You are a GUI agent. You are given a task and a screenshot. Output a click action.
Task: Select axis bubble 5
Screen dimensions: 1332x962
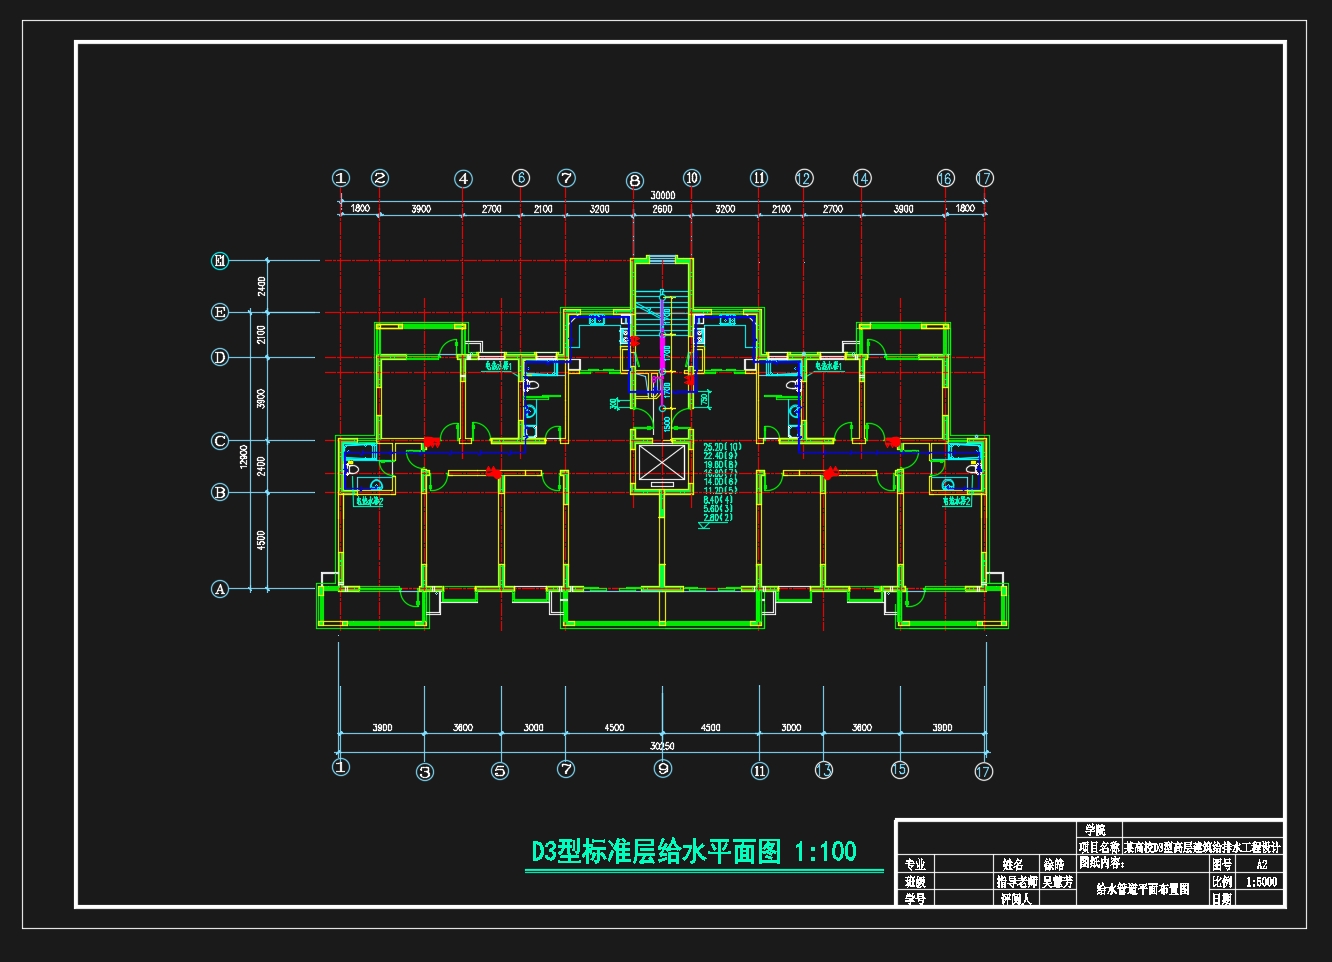500,771
